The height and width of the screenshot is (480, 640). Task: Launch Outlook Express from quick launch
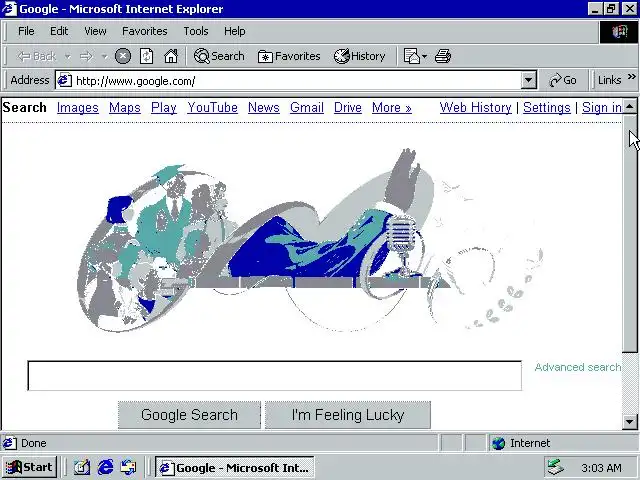click(129, 467)
